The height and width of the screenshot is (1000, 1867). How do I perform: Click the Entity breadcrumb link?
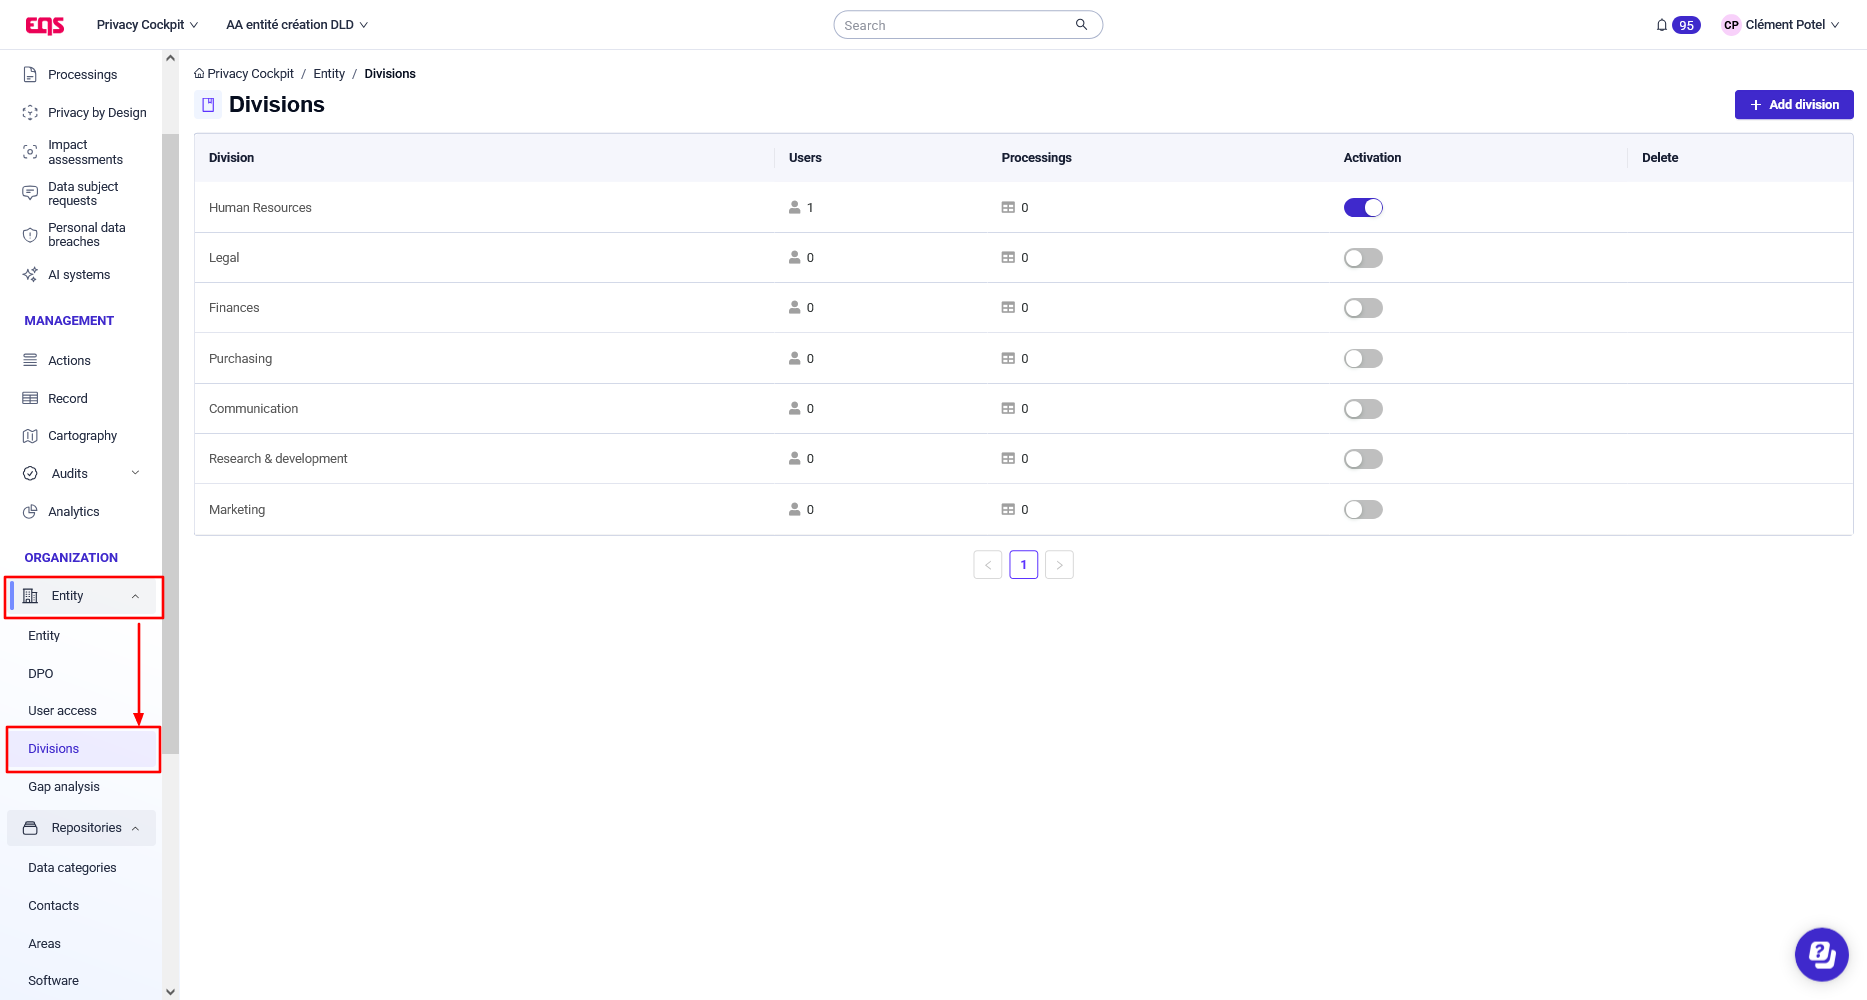(329, 74)
